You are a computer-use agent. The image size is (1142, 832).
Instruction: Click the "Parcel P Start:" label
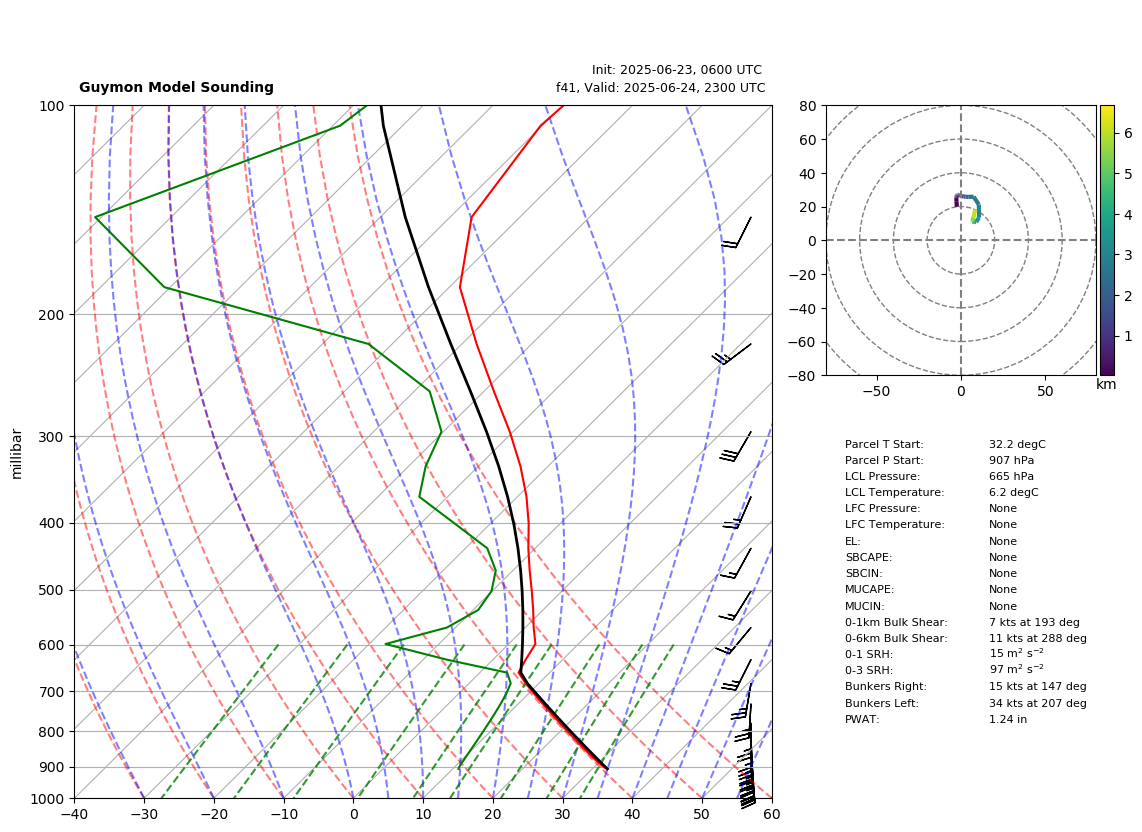[884, 460]
